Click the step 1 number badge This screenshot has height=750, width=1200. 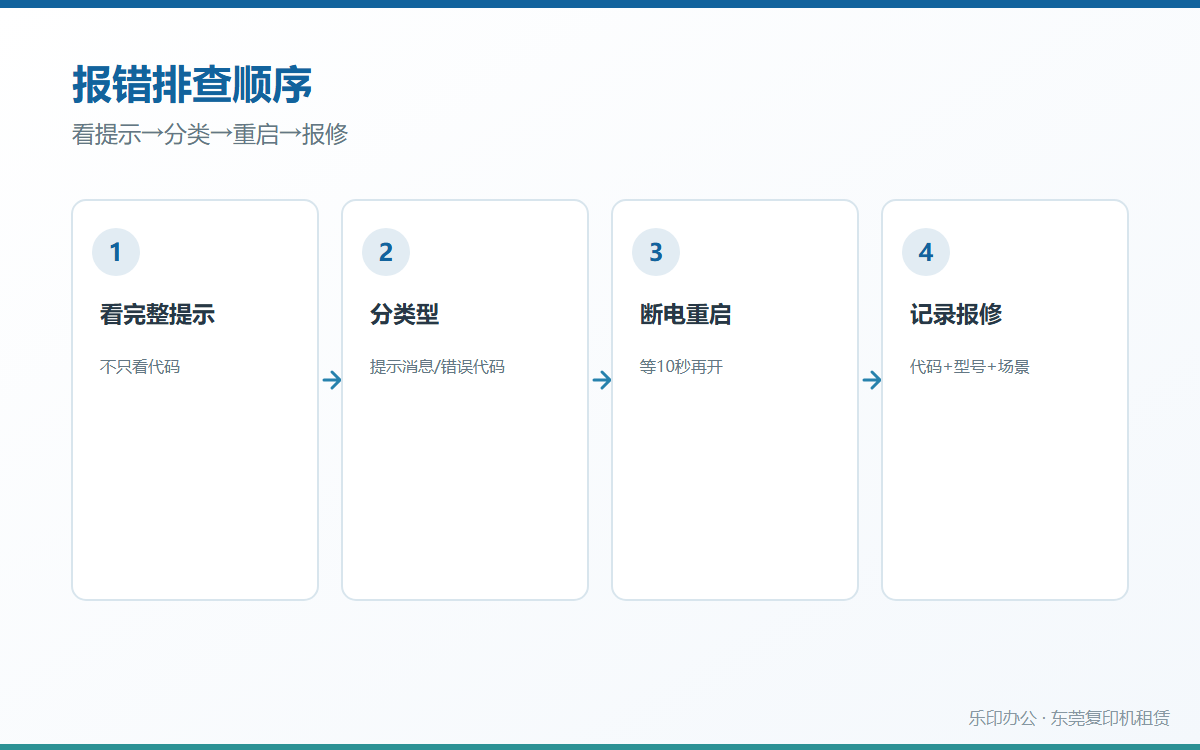(x=116, y=252)
